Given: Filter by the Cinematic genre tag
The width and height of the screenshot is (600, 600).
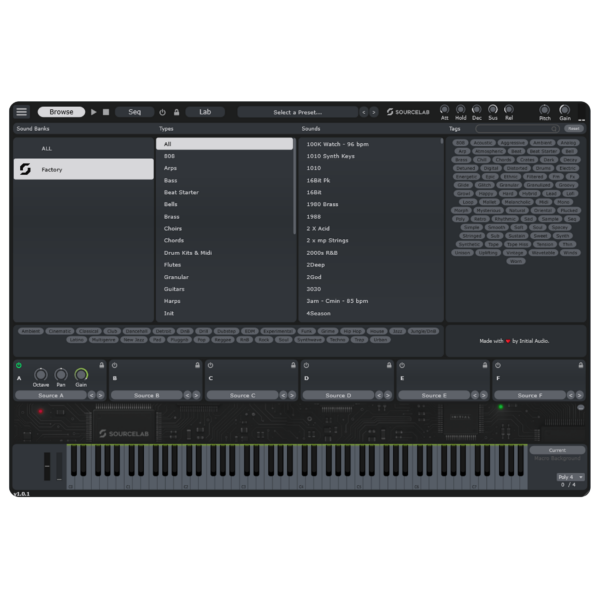Looking at the screenshot, I should point(60,331).
